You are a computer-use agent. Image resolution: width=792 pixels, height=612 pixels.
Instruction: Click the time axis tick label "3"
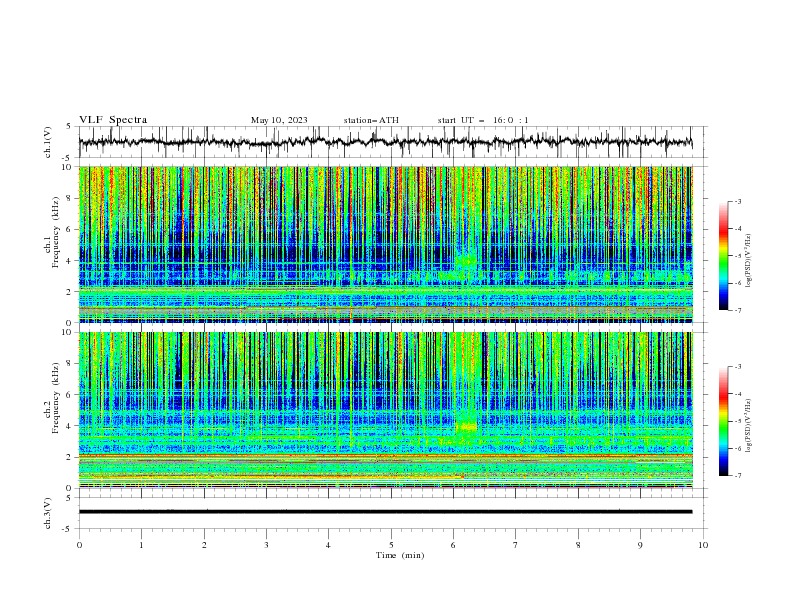[266, 545]
